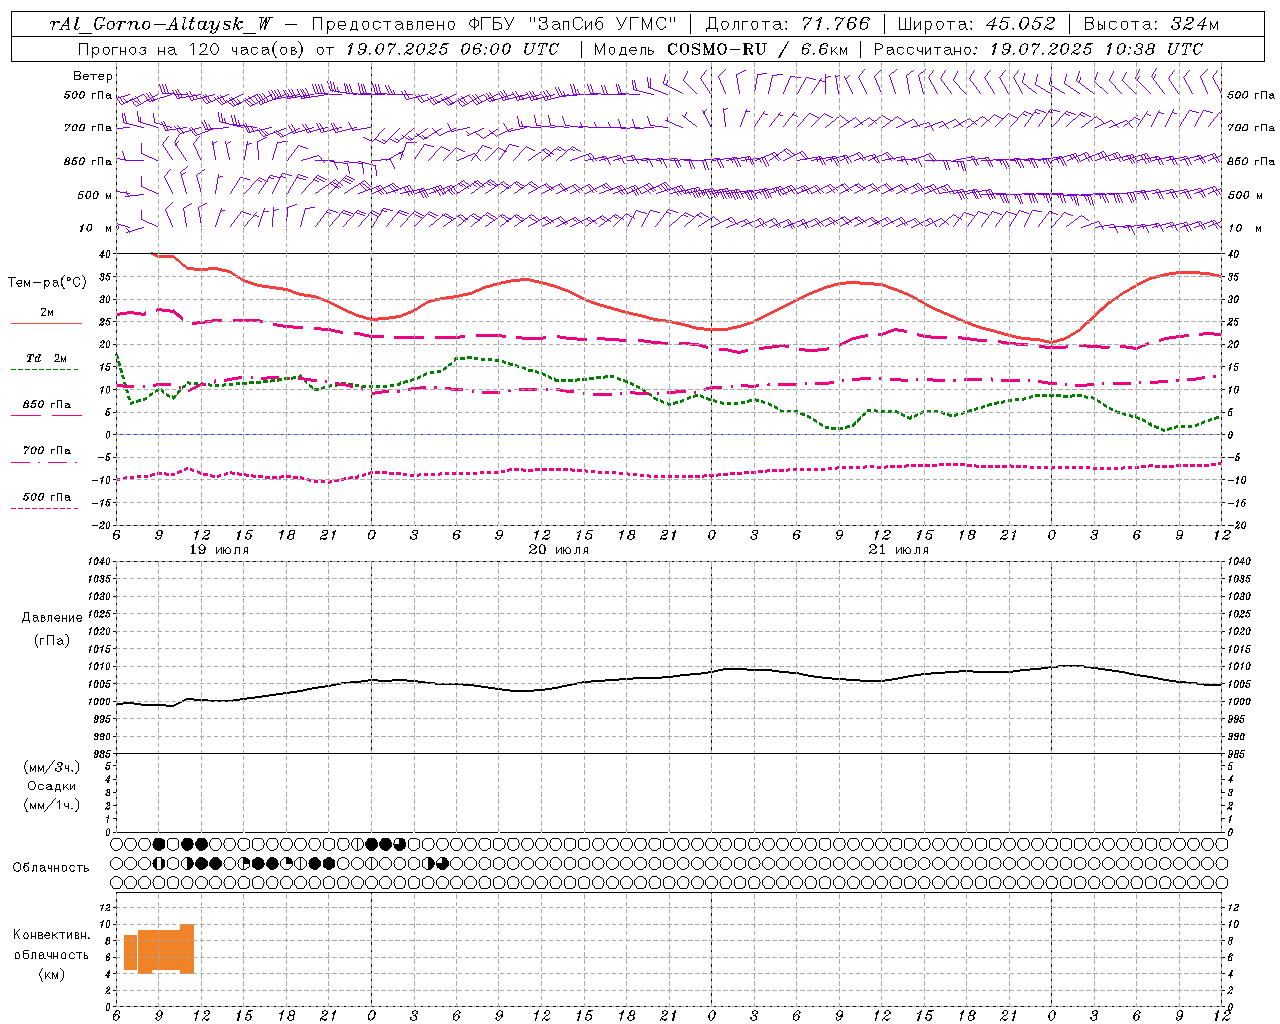
Task: Click the "Высота: 324м" header value
Action: point(1151,24)
